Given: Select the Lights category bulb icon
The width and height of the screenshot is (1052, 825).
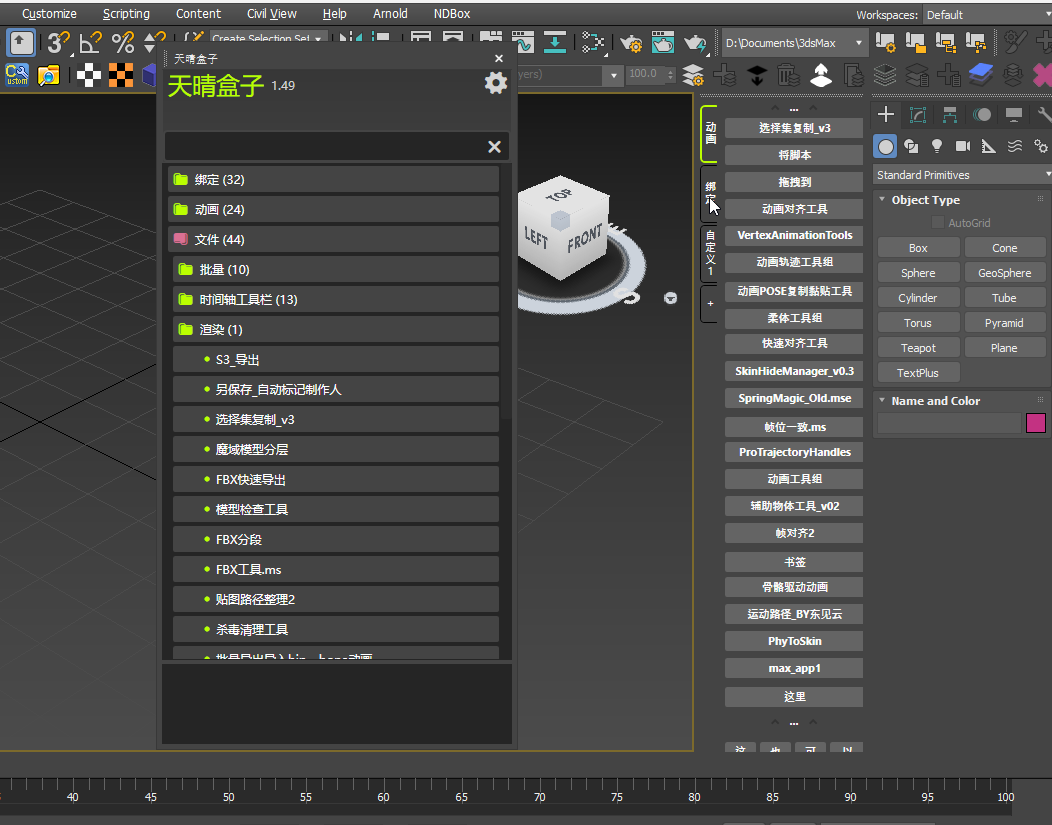Looking at the screenshot, I should coord(937,146).
